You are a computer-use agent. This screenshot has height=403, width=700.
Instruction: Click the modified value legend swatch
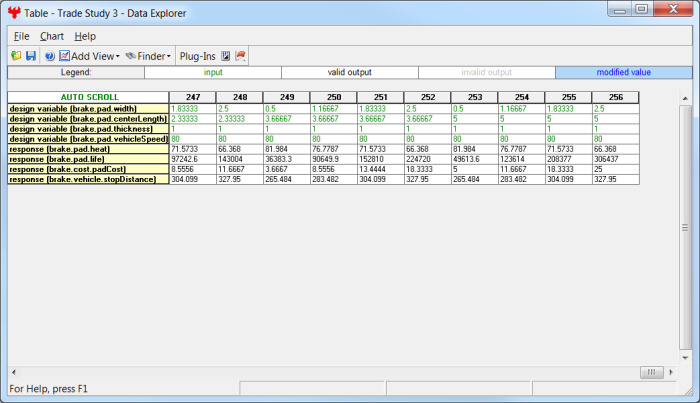tap(623, 72)
